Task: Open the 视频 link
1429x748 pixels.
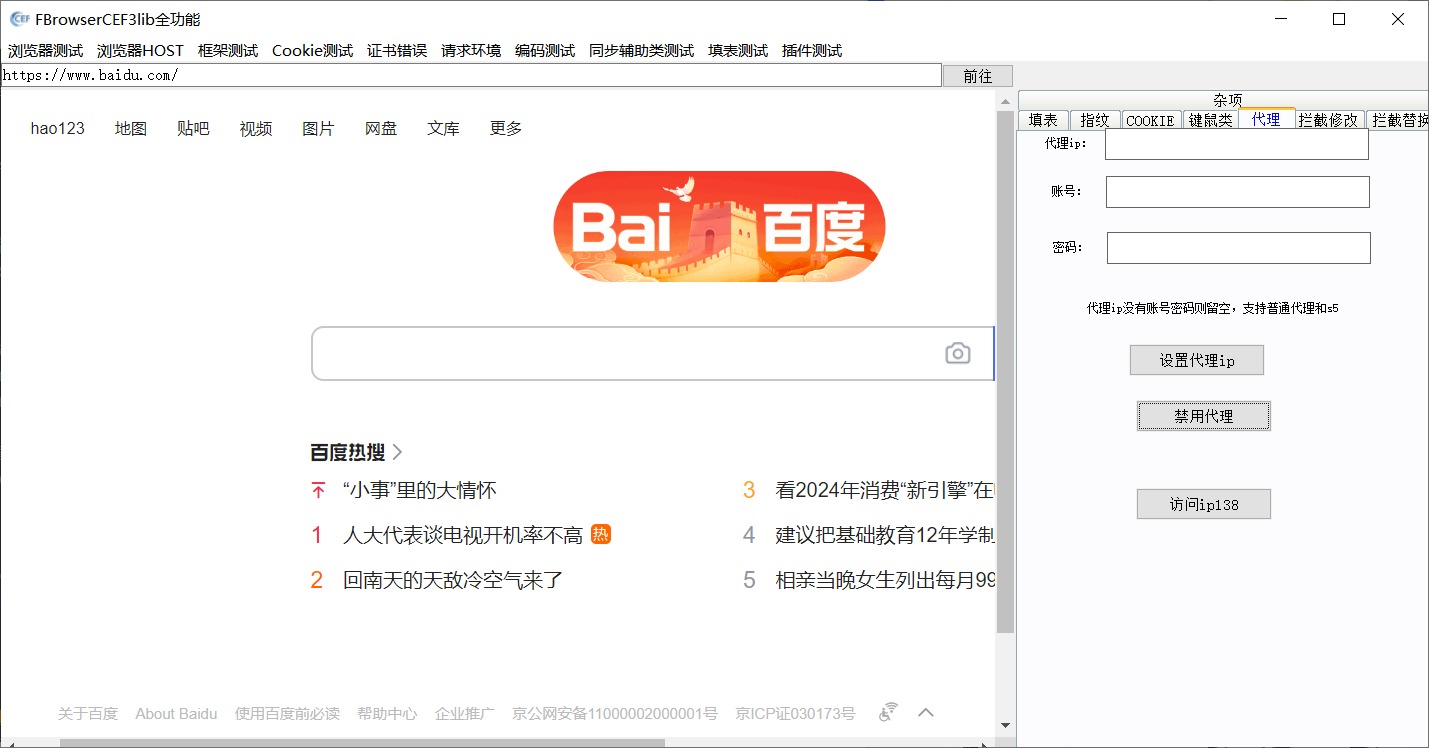Action: [256, 128]
